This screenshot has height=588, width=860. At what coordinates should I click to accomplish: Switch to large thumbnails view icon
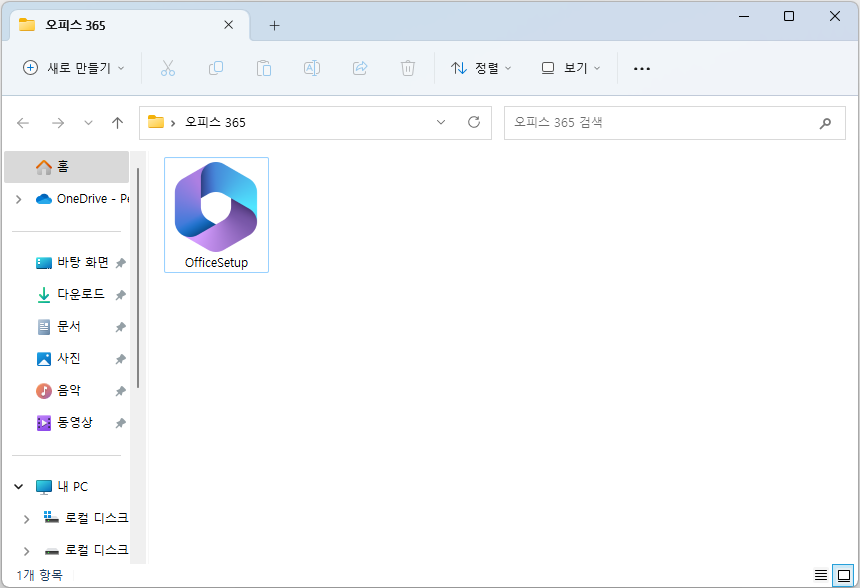pos(844,575)
